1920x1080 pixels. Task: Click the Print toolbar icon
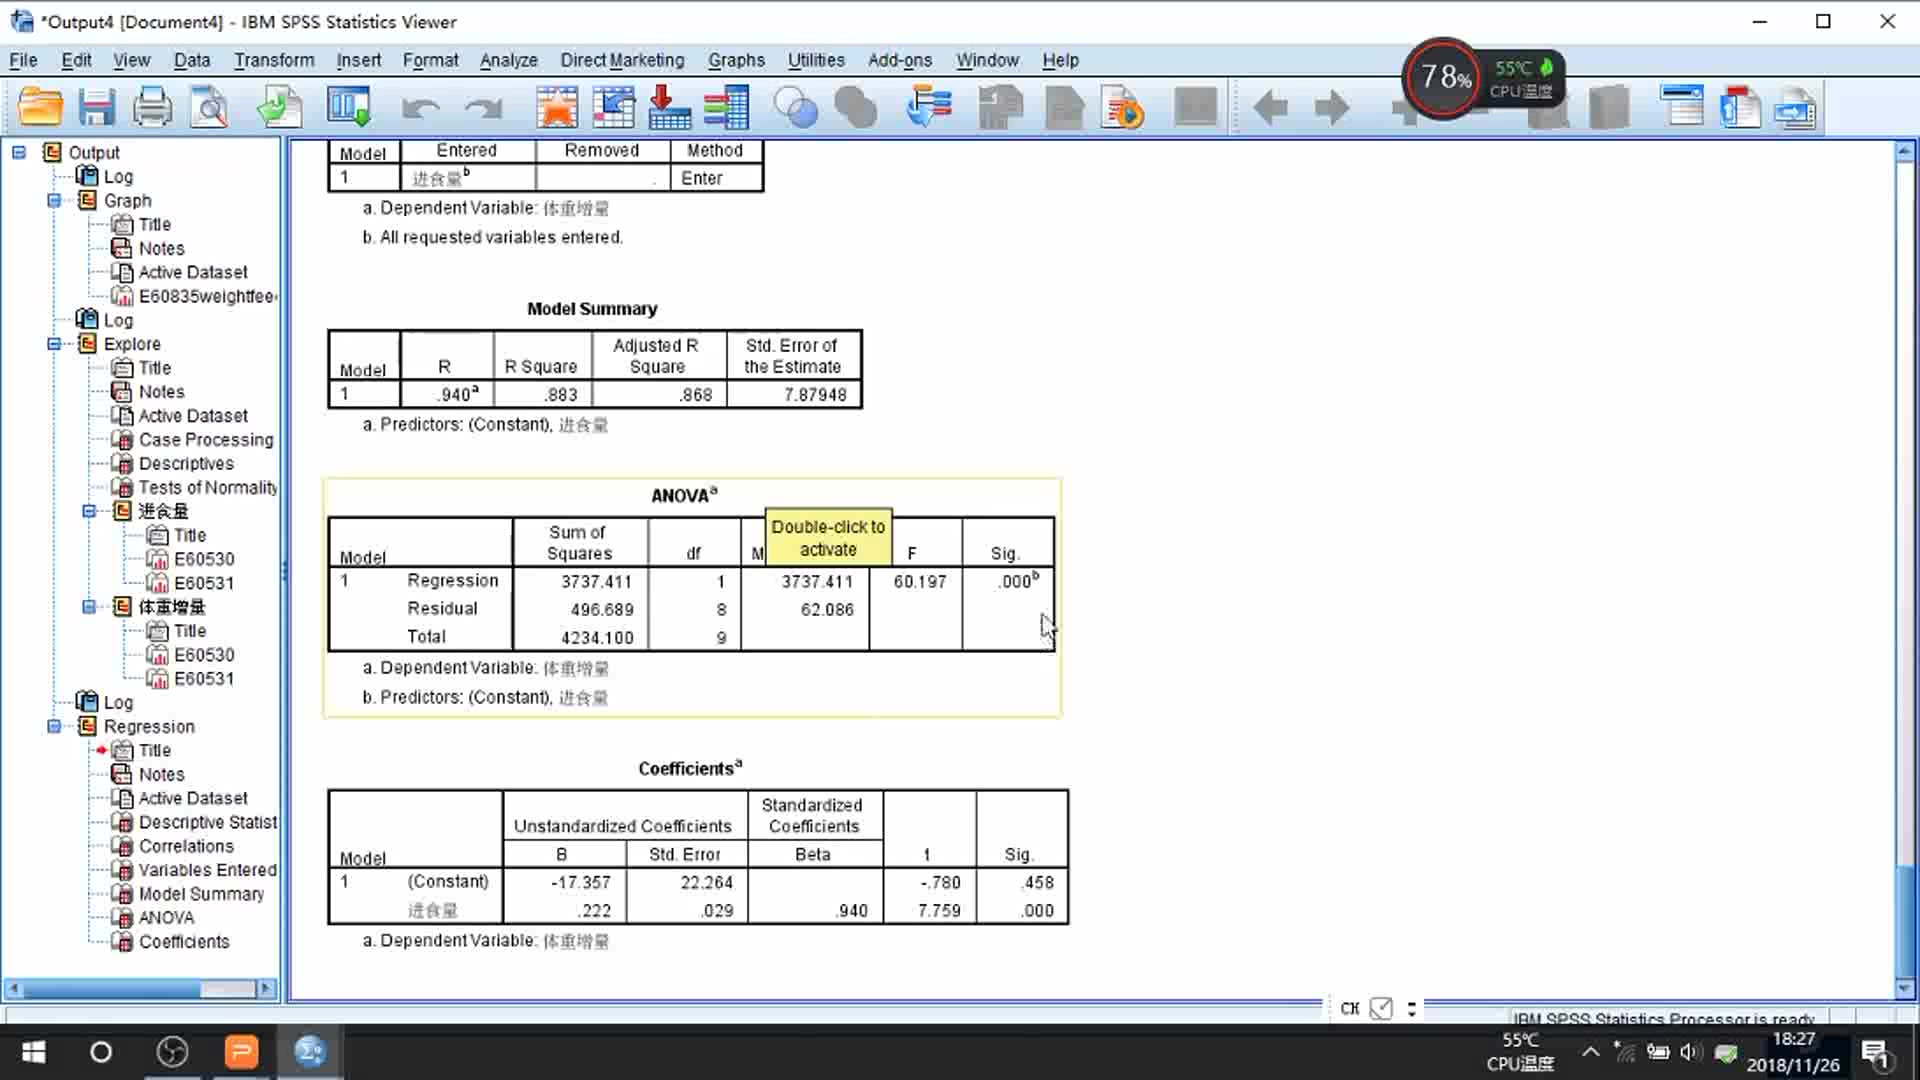[152, 107]
